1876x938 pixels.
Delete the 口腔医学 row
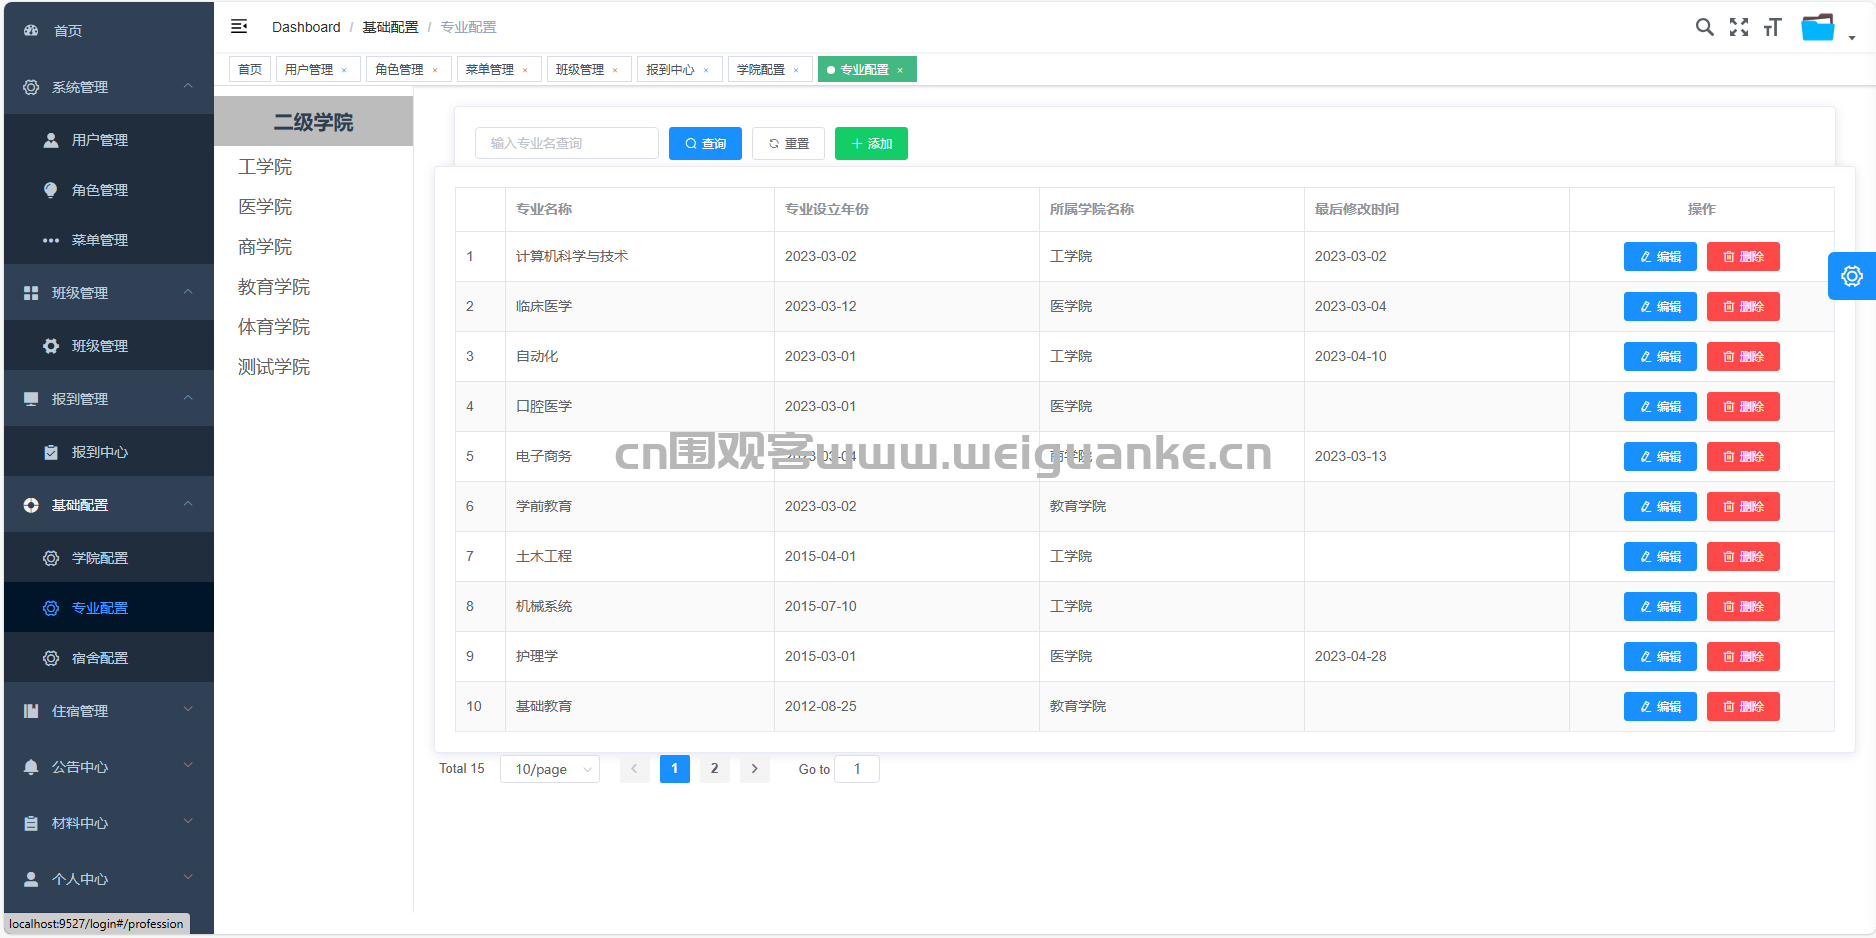click(1743, 407)
